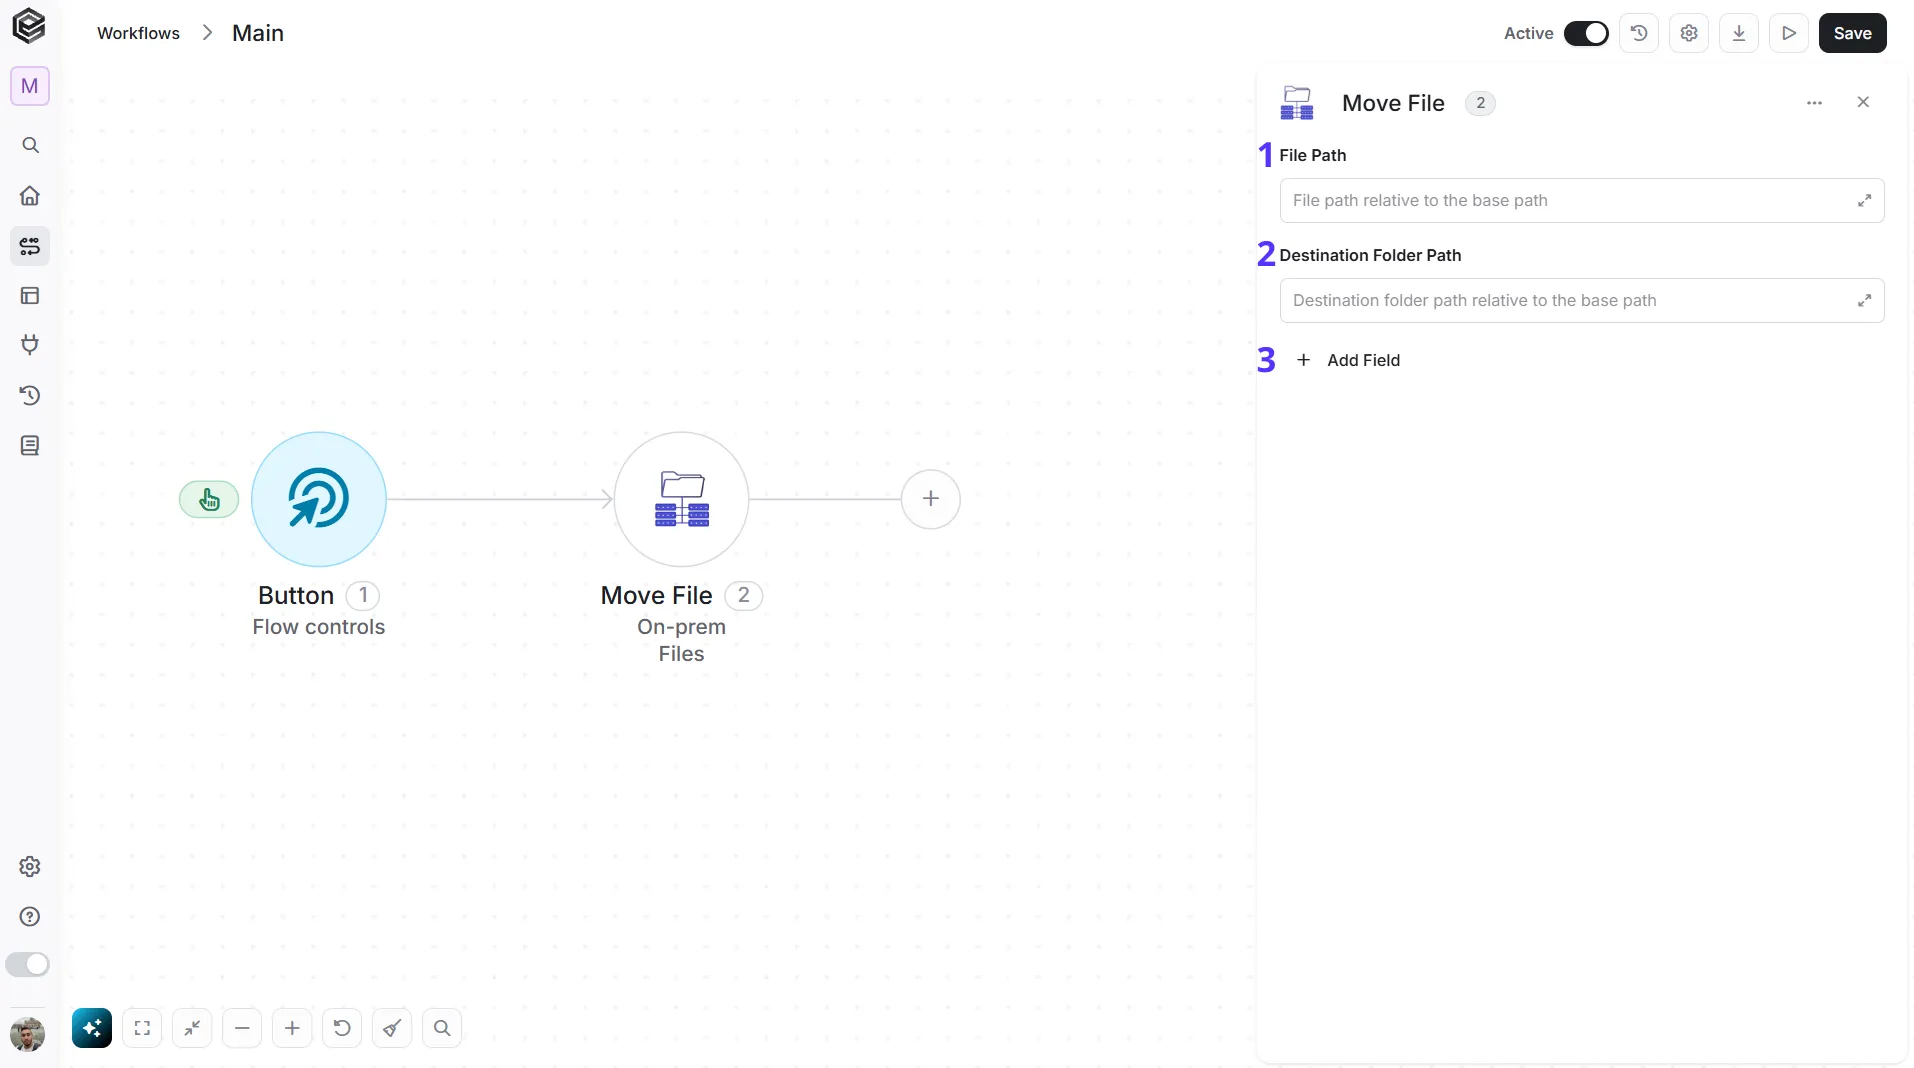1914x1068 pixels.
Task: Select the Move File node on canvas
Action: point(682,499)
